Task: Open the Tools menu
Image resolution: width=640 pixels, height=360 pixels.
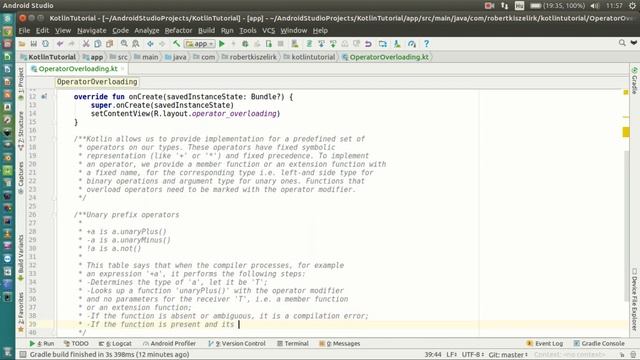Action: pos(248,31)
